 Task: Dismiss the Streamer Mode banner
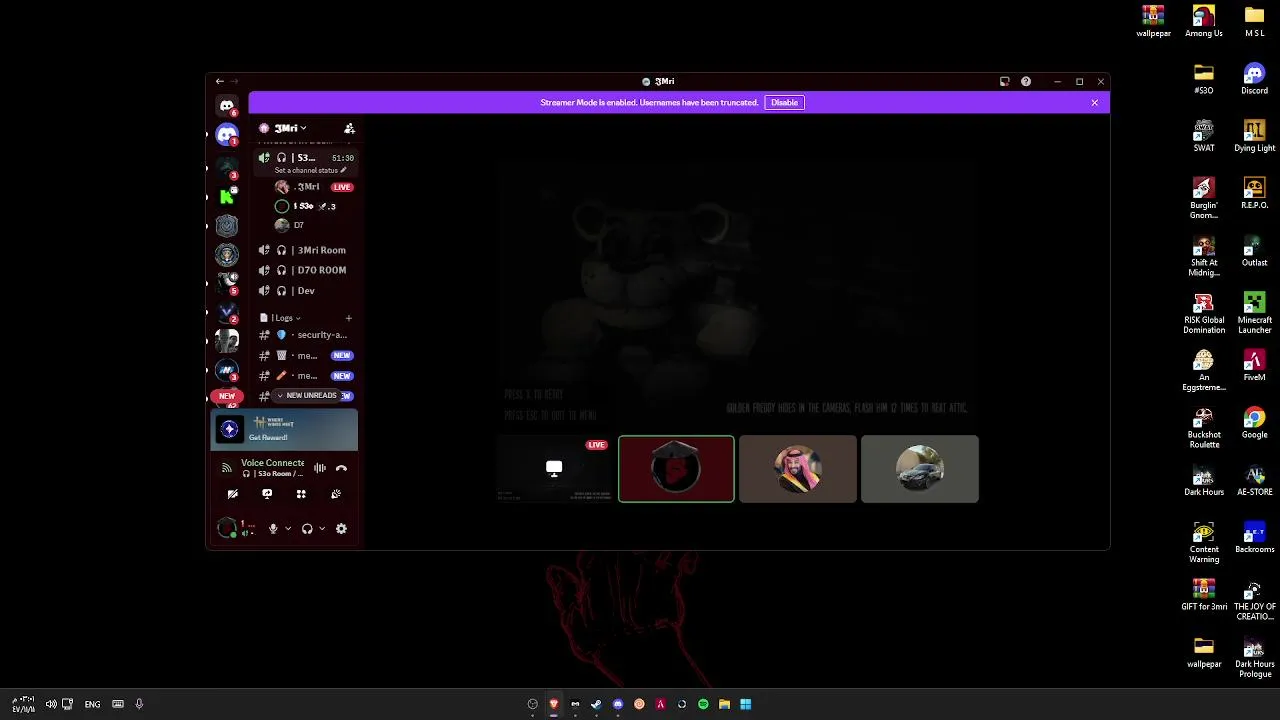1095,103
